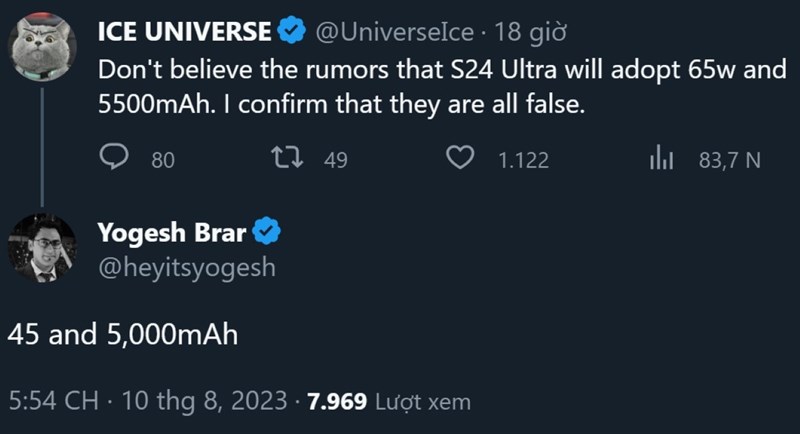Open Yogesh Brar's profile photo
This screenshot has height=434, width=800.
click(x=41, y=248)
